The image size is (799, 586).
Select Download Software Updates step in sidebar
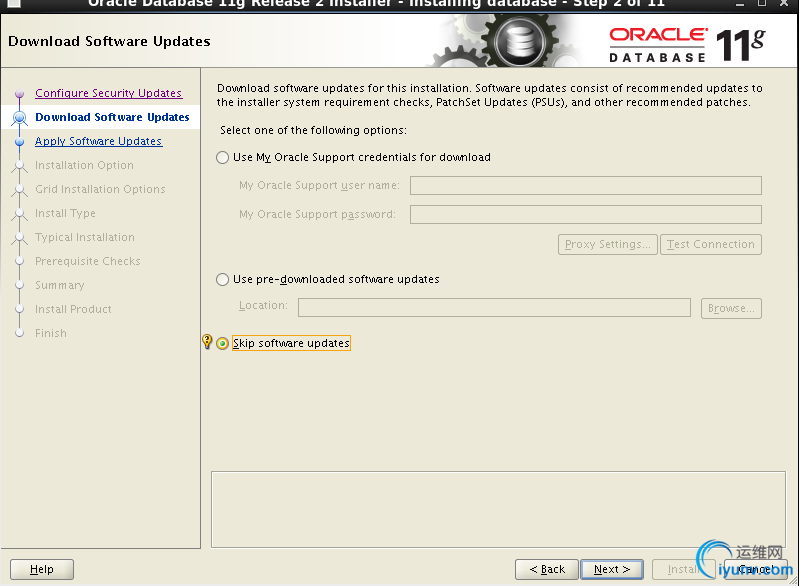[x=112, y=117]
